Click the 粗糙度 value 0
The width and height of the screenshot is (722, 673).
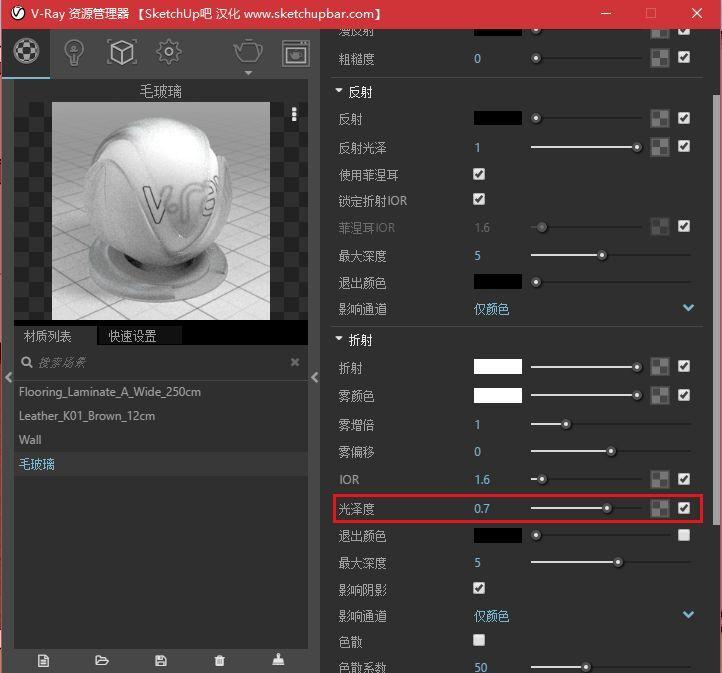(x=477, y=58)
